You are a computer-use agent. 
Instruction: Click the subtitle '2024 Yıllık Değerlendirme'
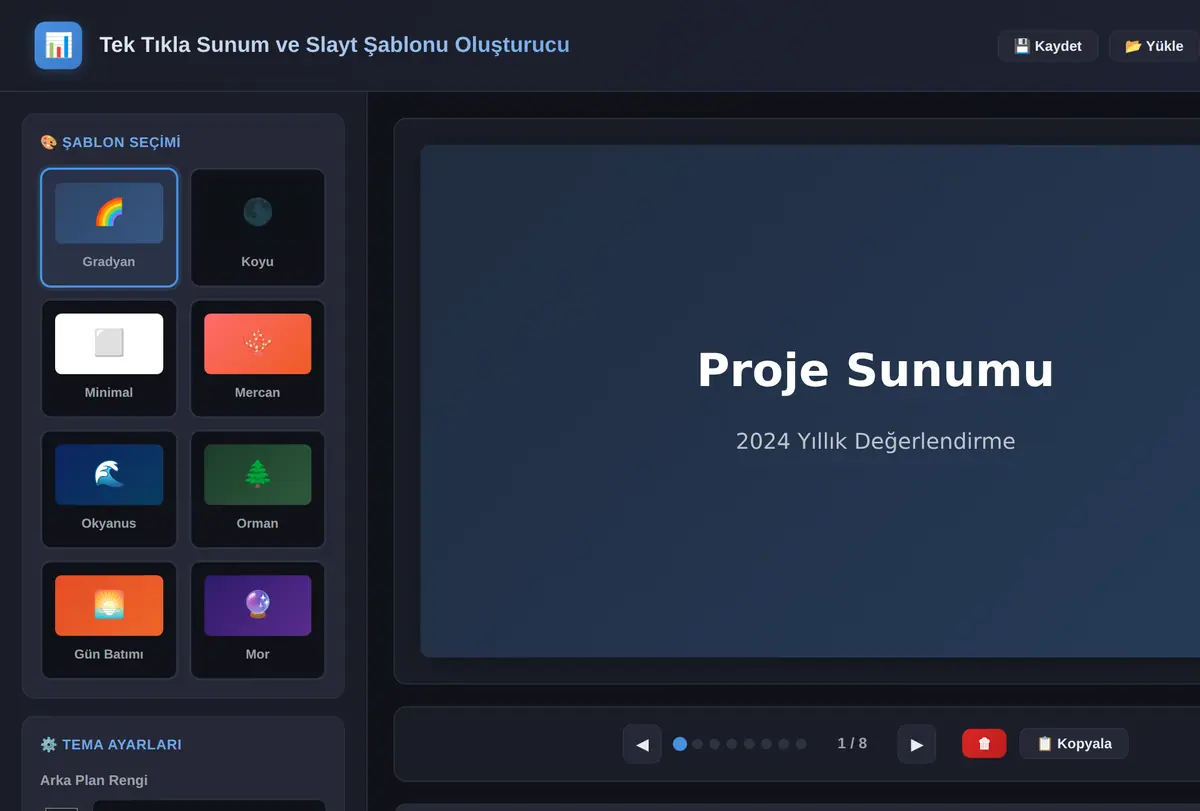876,441
